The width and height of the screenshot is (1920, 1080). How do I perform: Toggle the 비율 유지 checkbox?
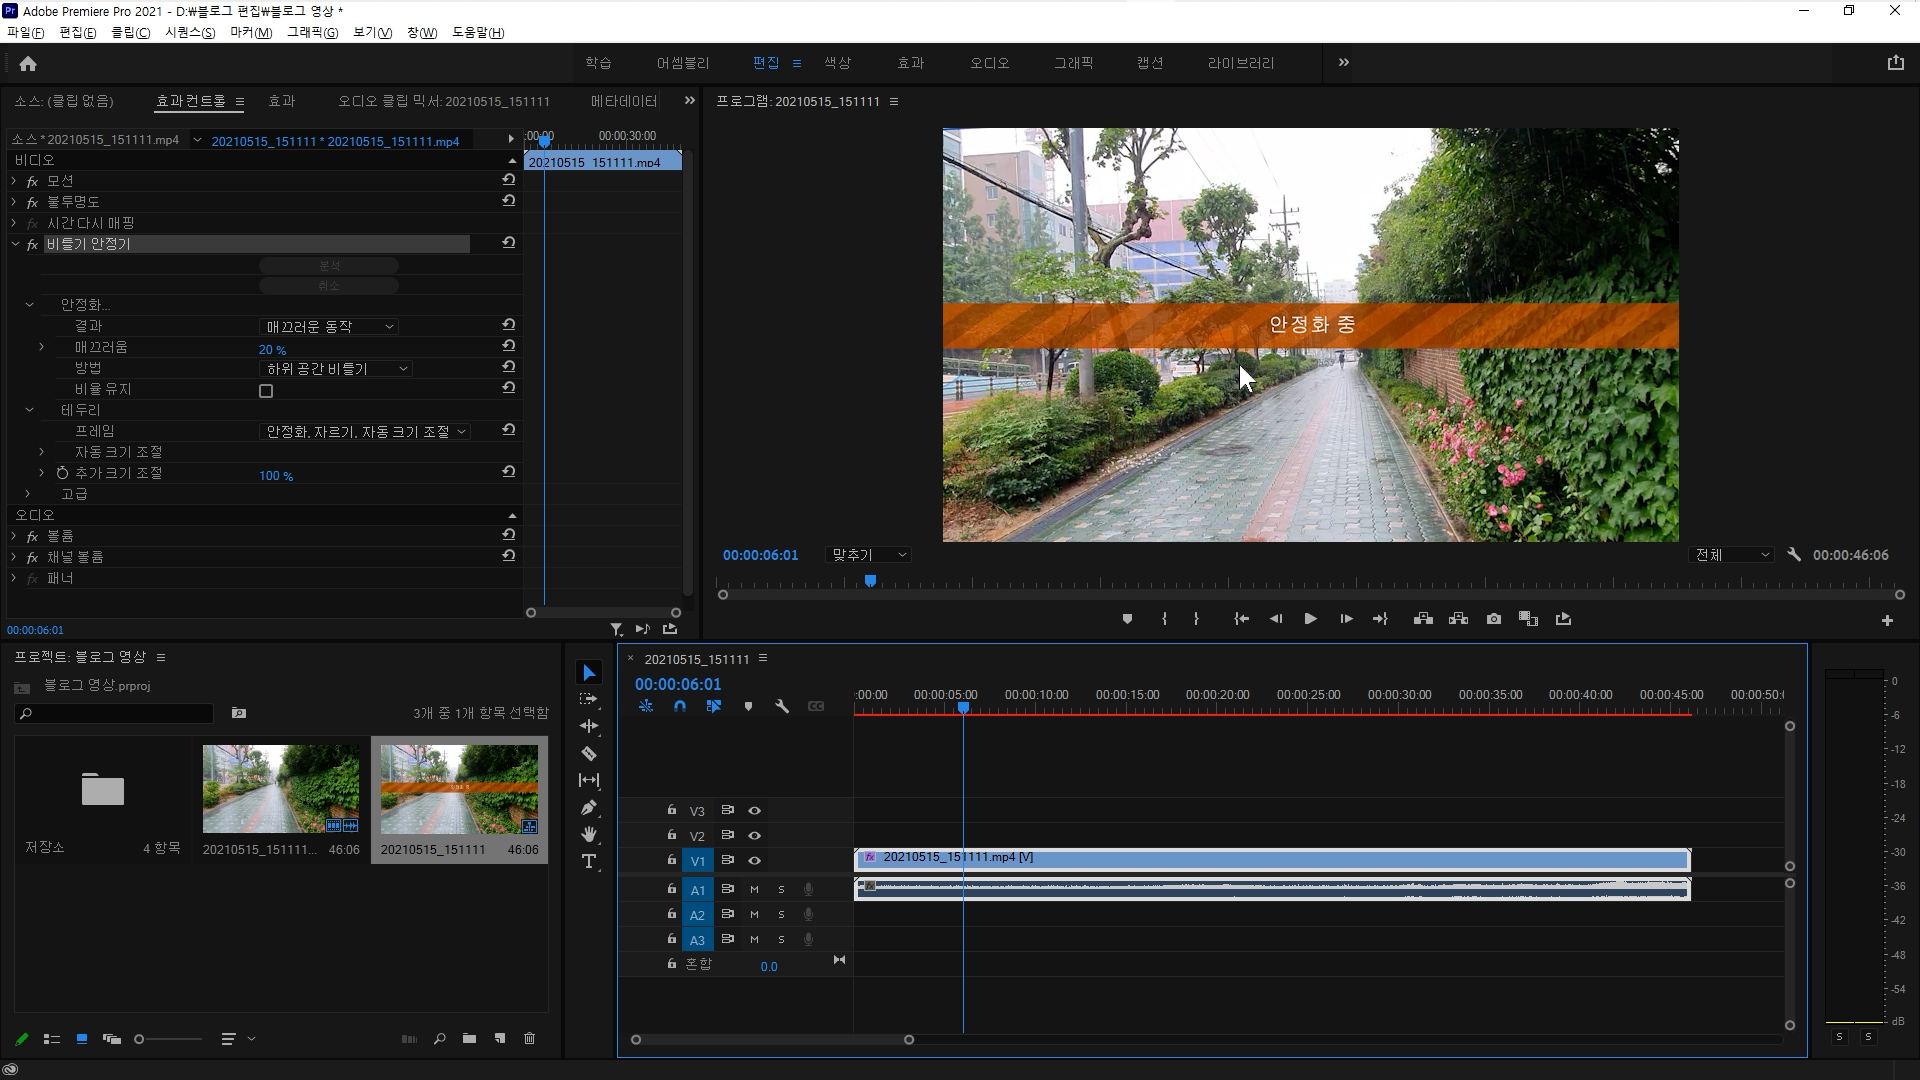266,391
